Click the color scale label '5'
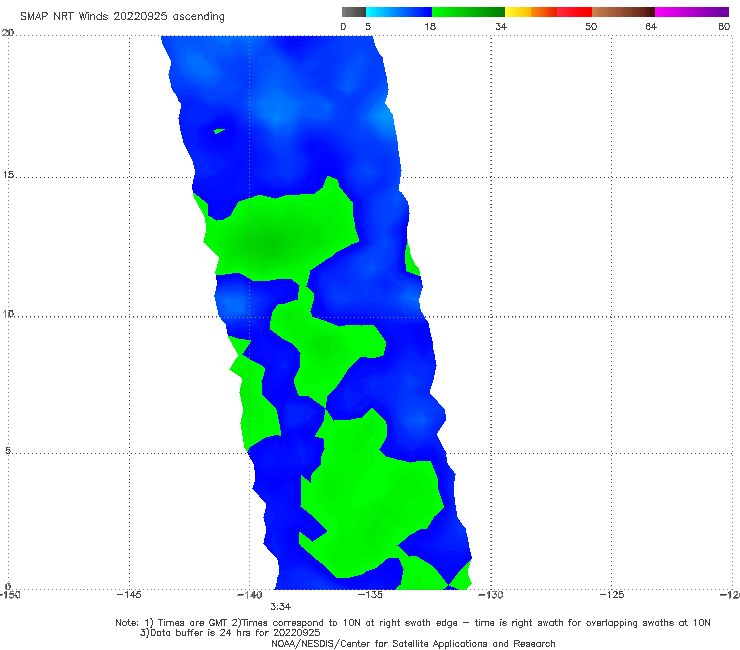Image resolution: width=740 pixels, height=650 pixels. click(x=368, y=26)
